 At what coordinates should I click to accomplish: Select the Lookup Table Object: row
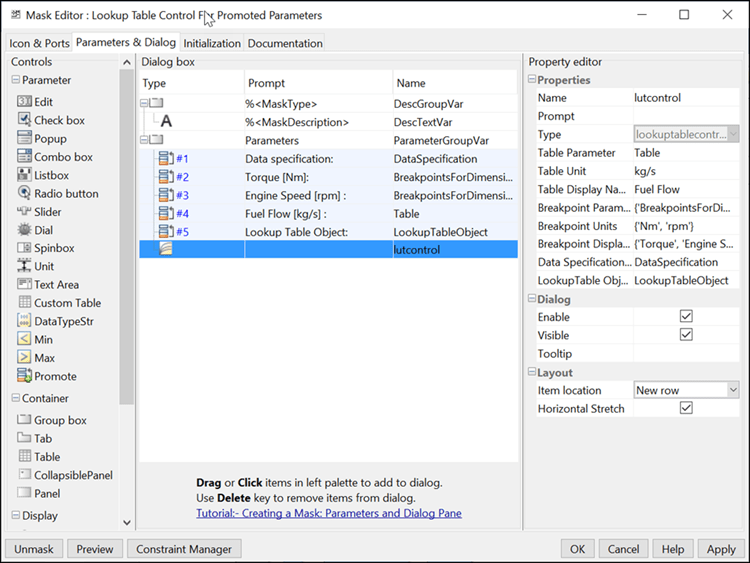[329, 232]
